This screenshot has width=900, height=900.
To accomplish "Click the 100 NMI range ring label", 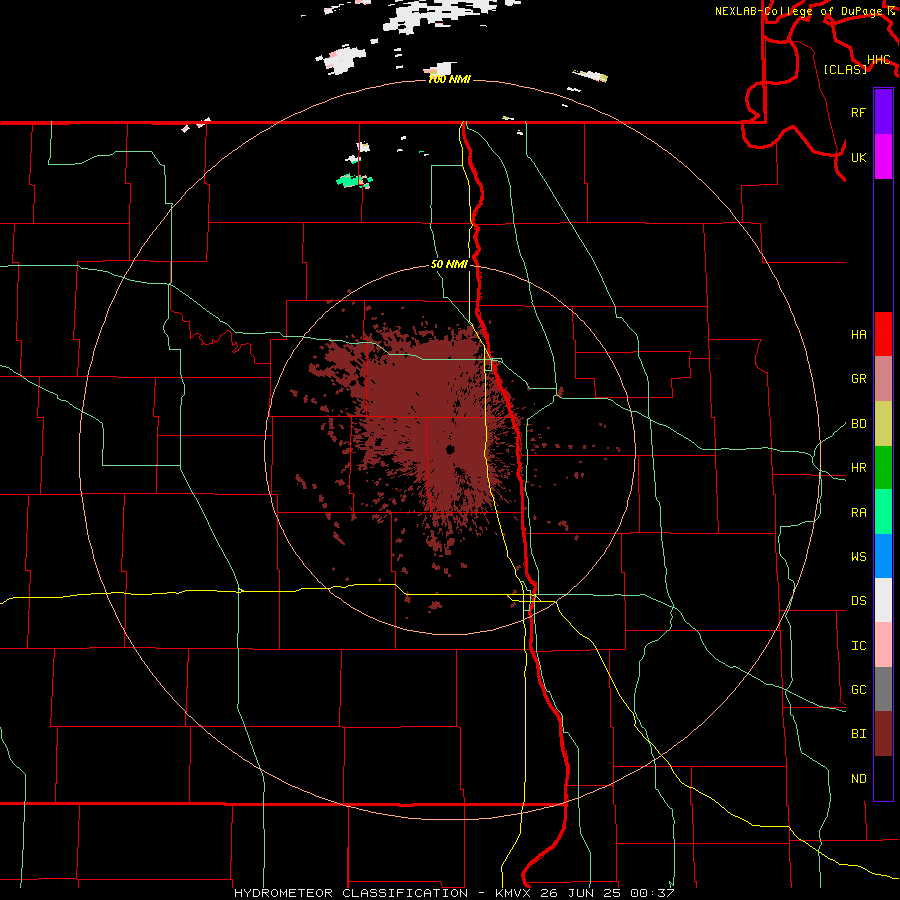I will click(x=449, y=79).
